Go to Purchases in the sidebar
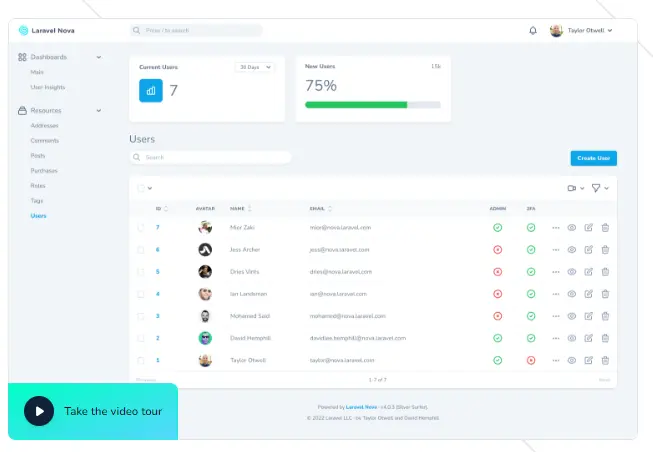 [x=44, y=171]
